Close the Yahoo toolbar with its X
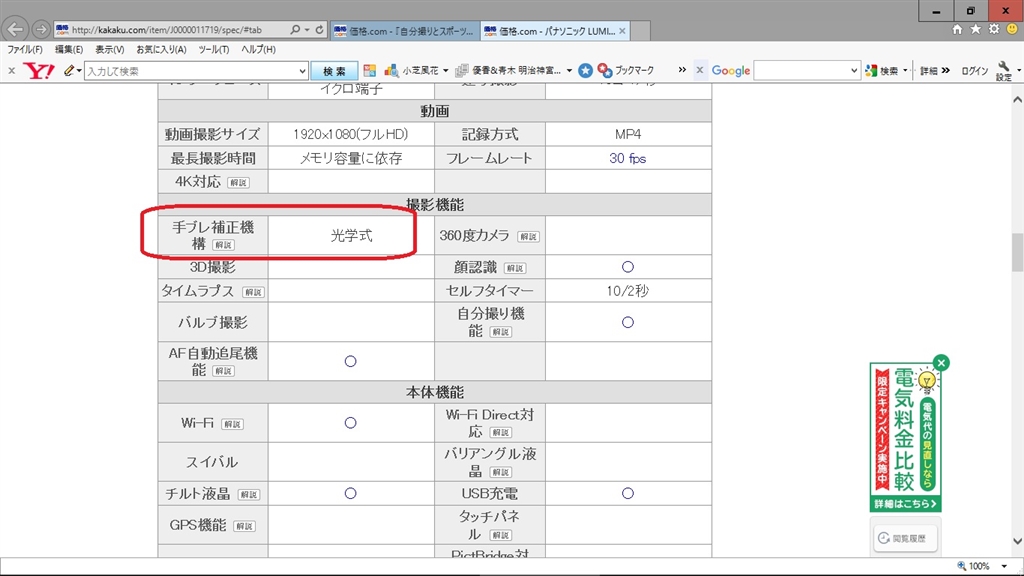Image resolution: width=1024 pixels, height=576 pixels. (x=11, y=71)
